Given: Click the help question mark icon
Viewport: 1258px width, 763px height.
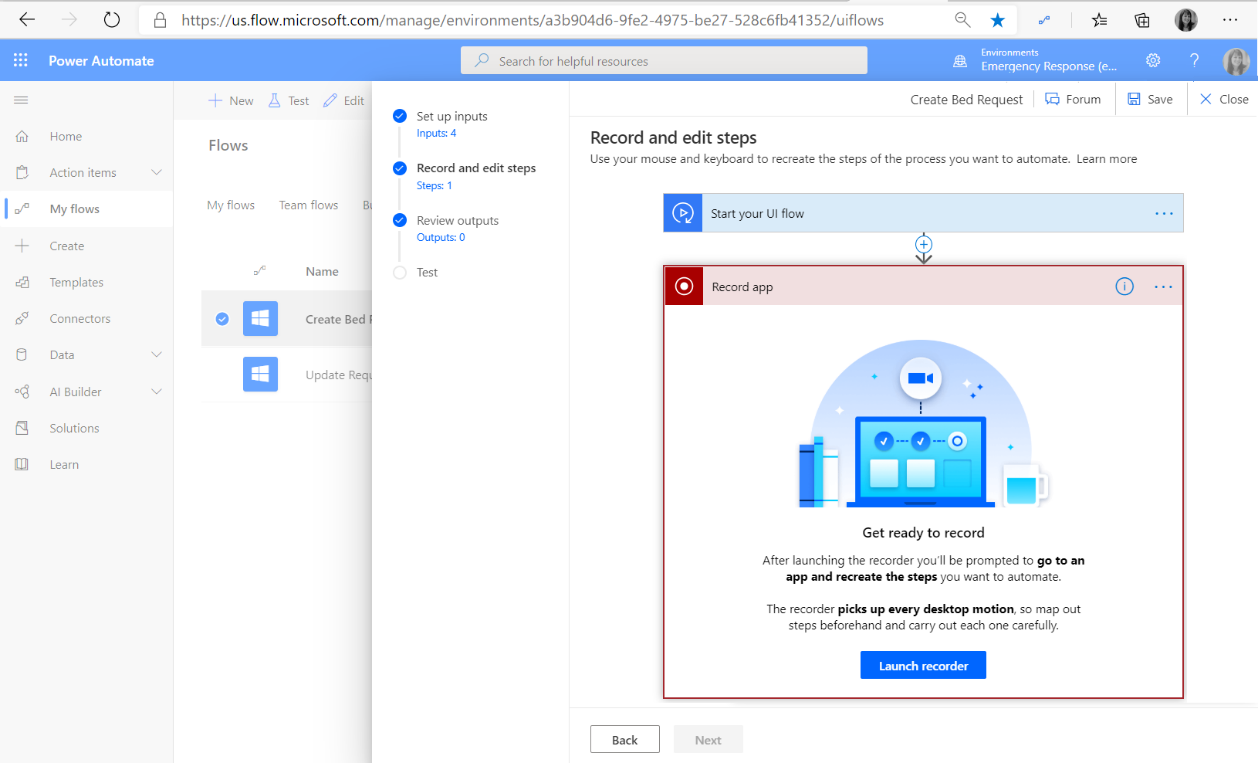Looking at the screenshot, I should (1194, 61).
